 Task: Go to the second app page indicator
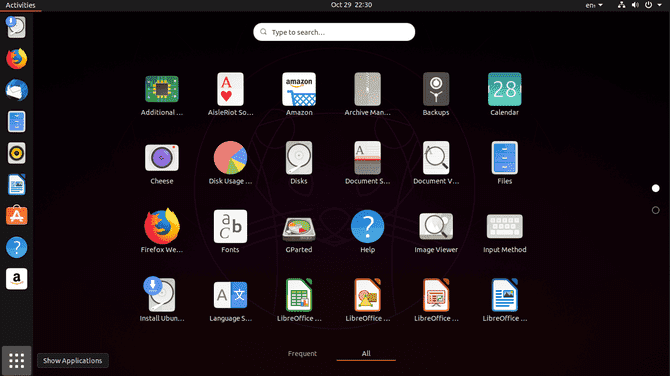[655, 210]
